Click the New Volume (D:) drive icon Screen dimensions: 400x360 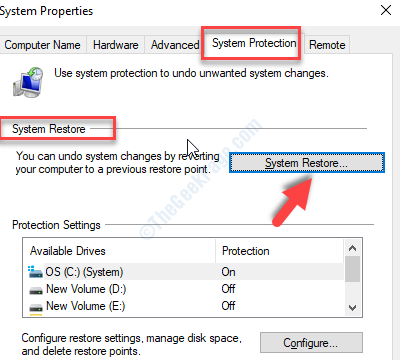point(36,290)
